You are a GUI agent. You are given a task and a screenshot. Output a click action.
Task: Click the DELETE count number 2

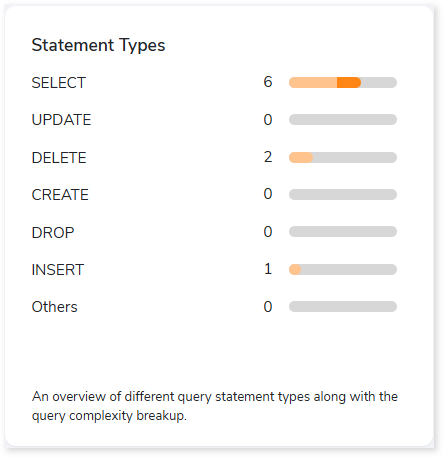click(268, 157)
